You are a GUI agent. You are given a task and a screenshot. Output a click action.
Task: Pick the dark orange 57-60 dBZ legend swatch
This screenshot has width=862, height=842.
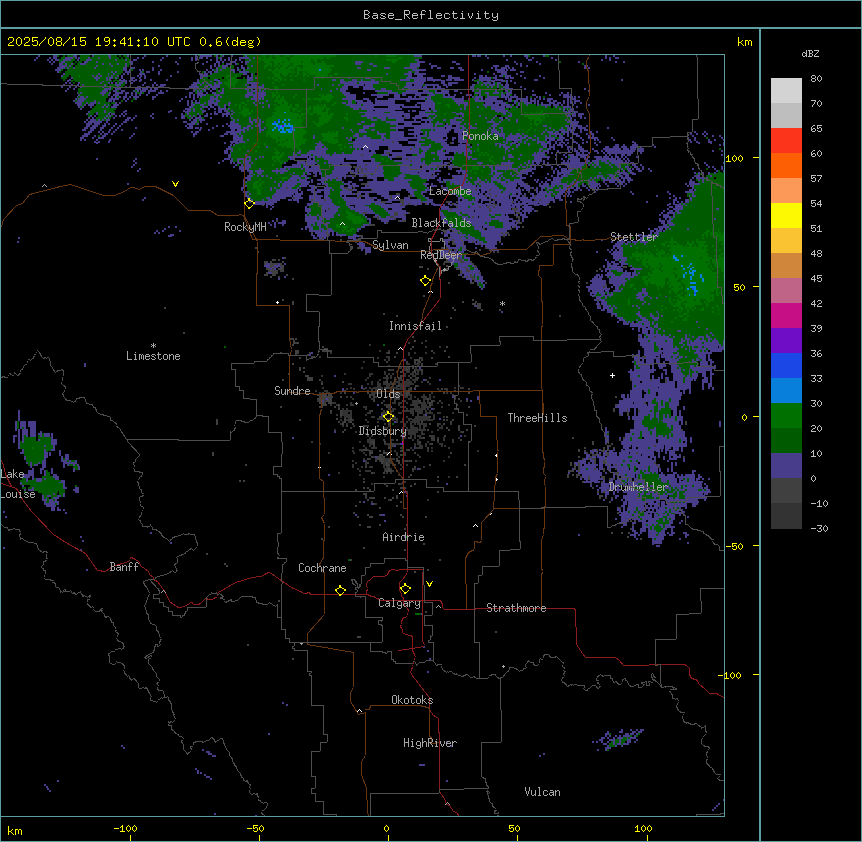tap(786, 165)
